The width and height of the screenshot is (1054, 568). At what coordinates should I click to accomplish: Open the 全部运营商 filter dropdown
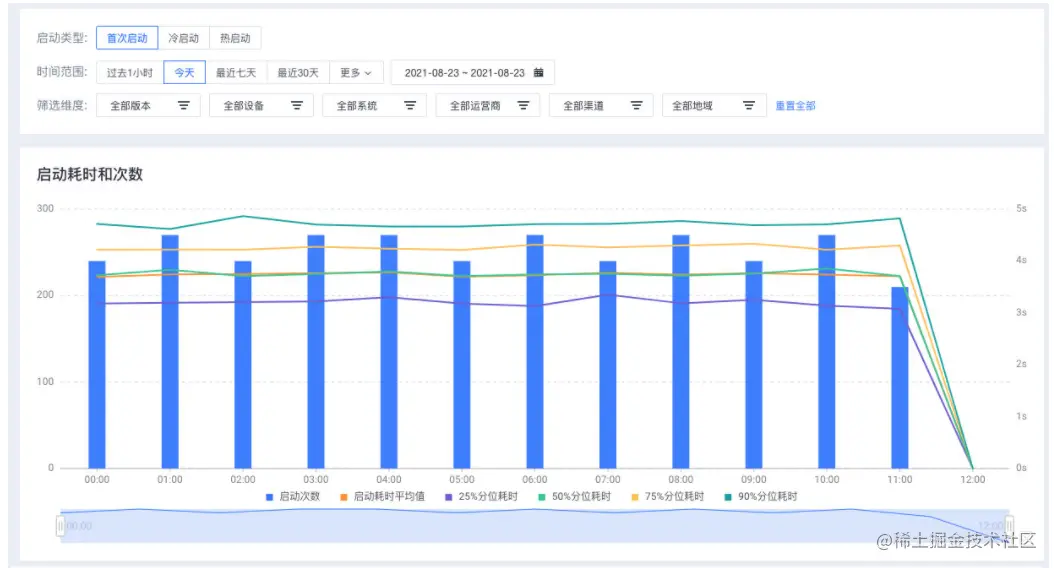coord(488,106)
